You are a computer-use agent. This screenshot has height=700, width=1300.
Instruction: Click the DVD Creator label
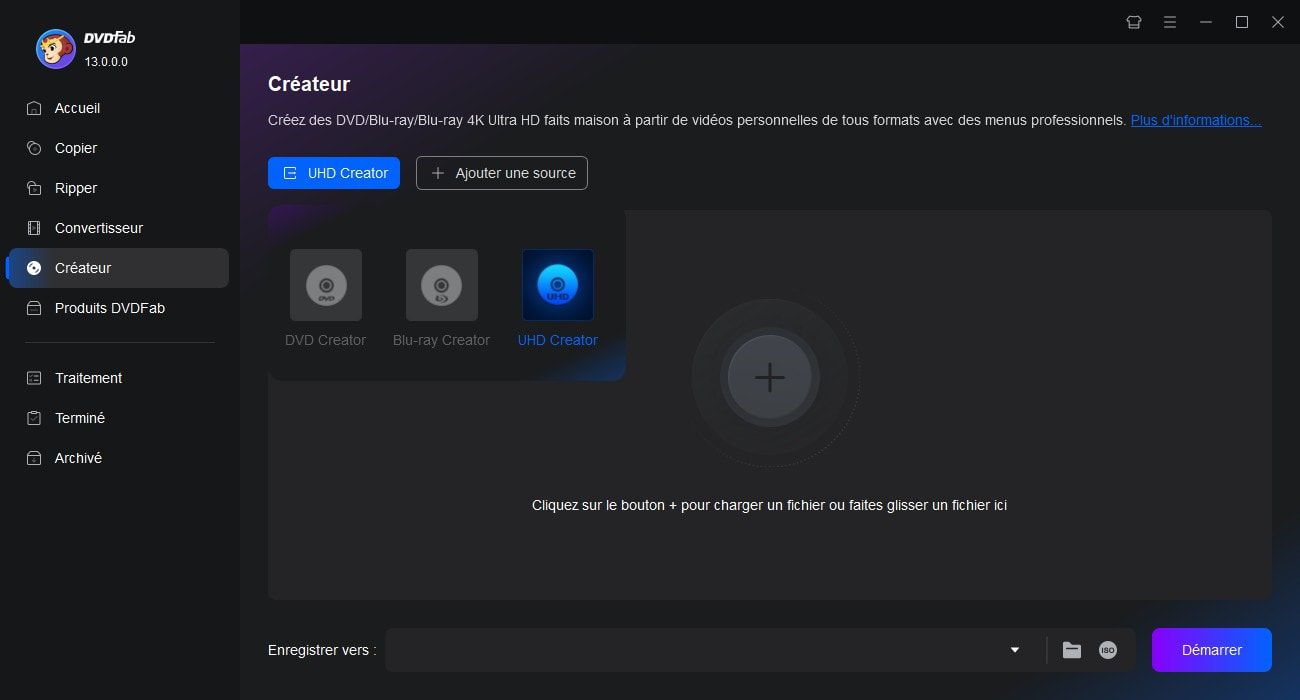(x=326, y=340)
